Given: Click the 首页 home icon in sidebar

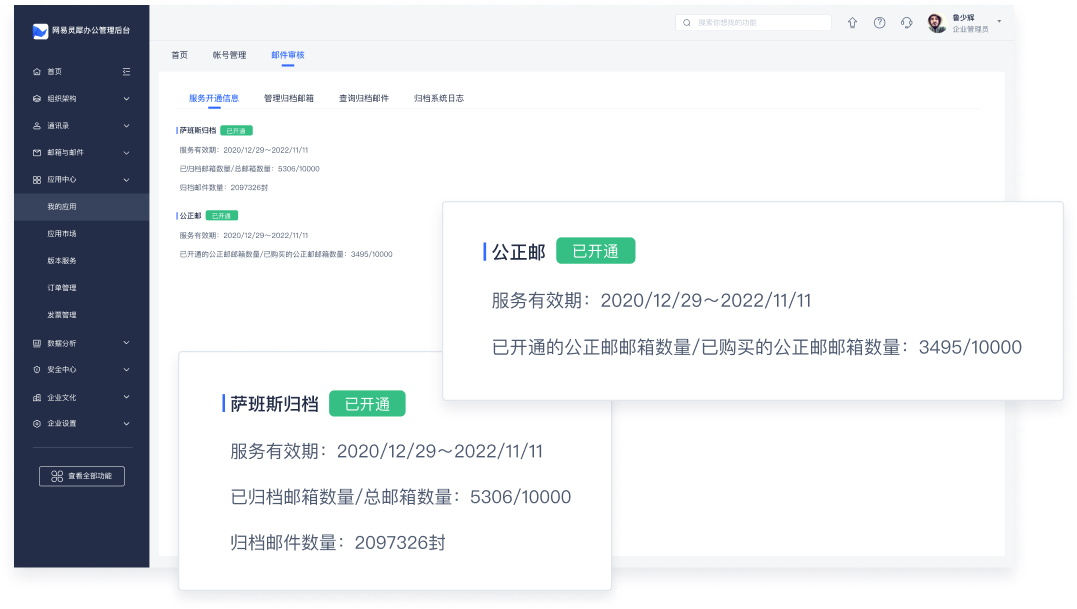Looking at the screenshot, I should tap(37, 72).
